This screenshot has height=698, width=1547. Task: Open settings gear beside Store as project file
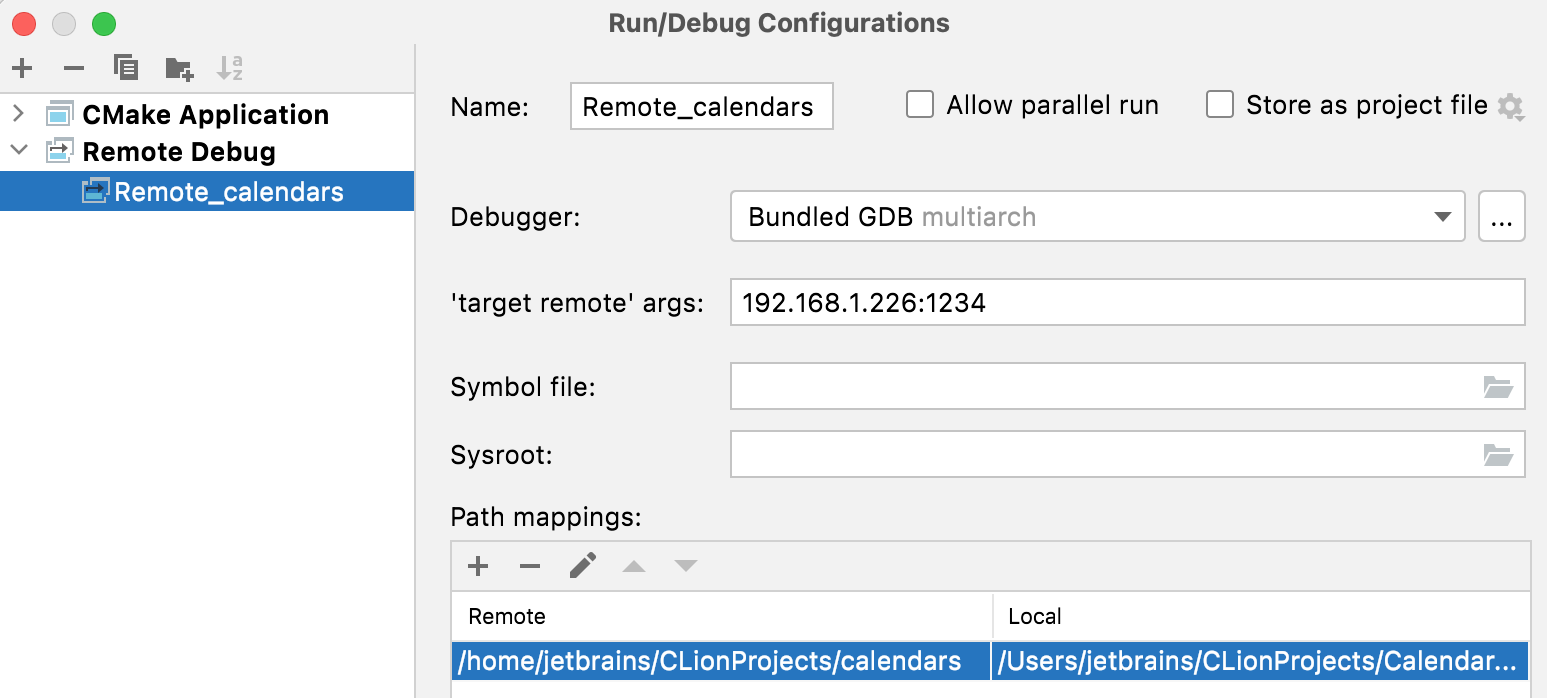coord(1512,105)
